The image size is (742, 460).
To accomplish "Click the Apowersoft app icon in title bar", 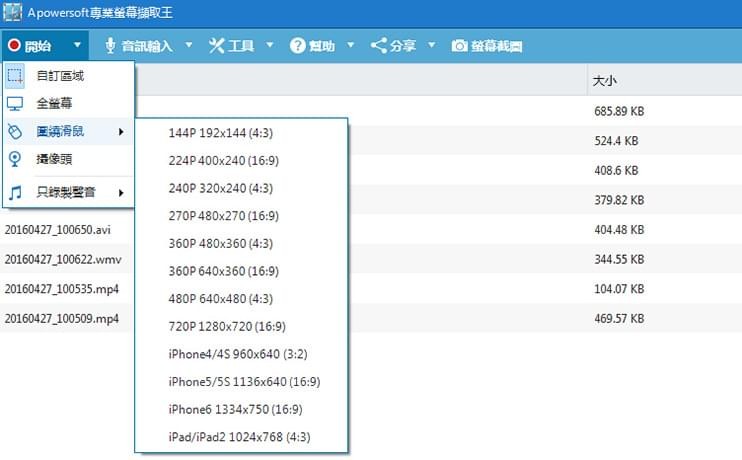I will 12,12.
